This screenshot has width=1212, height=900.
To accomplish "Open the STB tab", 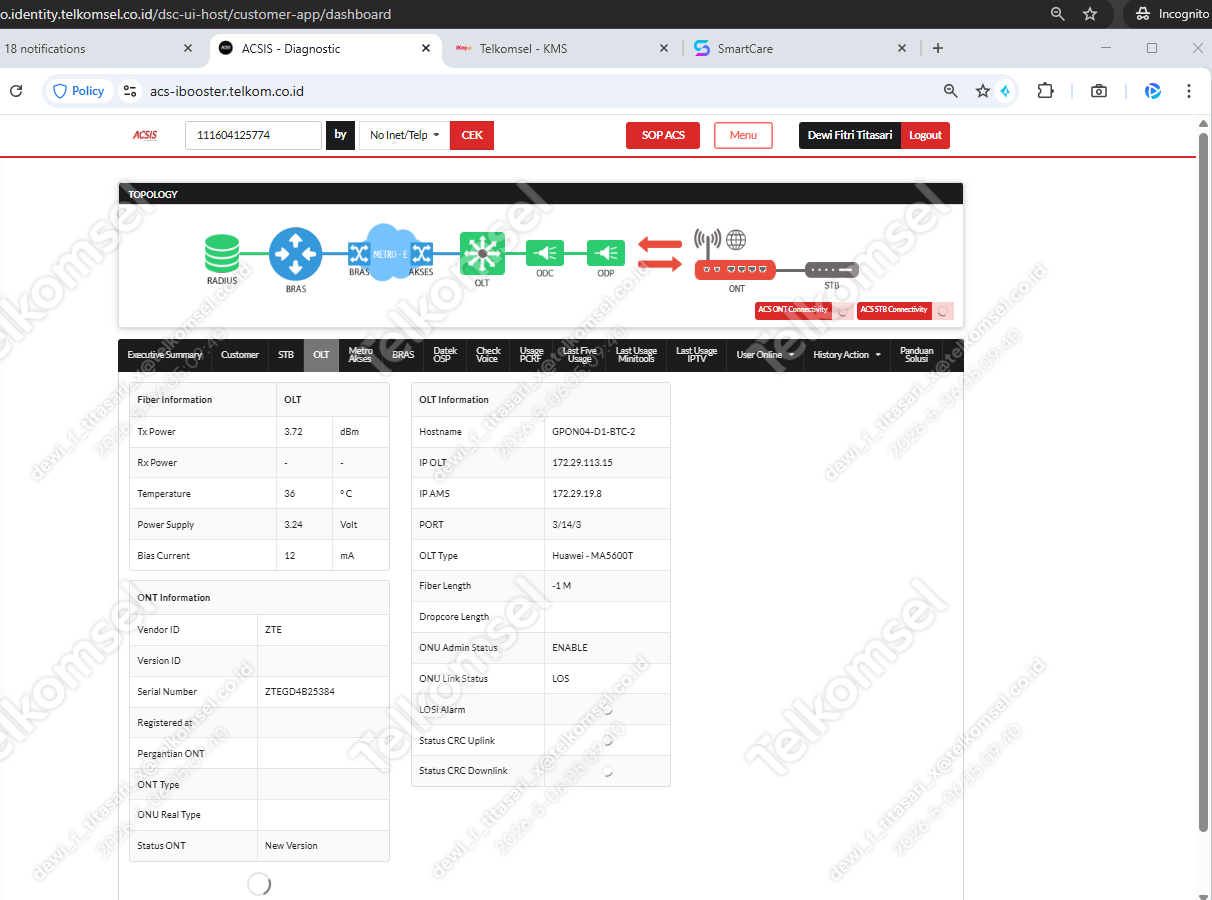I will click(286, 355).
